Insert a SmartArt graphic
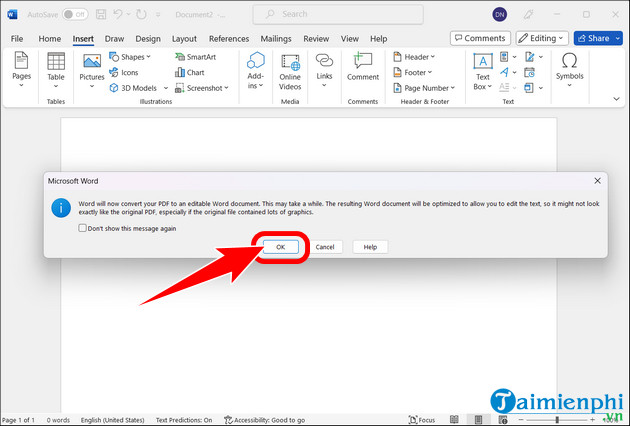The width and height of the screenshot is (630, 426). (x=196, y=57)
